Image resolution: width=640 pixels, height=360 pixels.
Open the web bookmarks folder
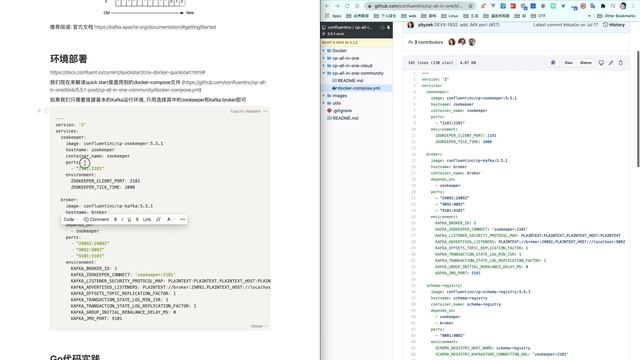coord(409,16)
